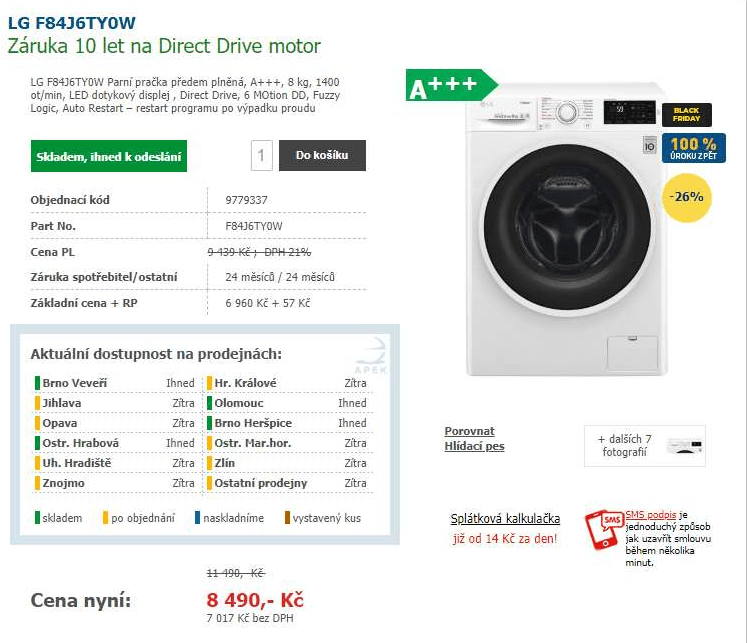Click the 'Uh. Hradiště' store row
Image resolution: width=747 pixels, height=643 pixels.
tap(115, 463)
